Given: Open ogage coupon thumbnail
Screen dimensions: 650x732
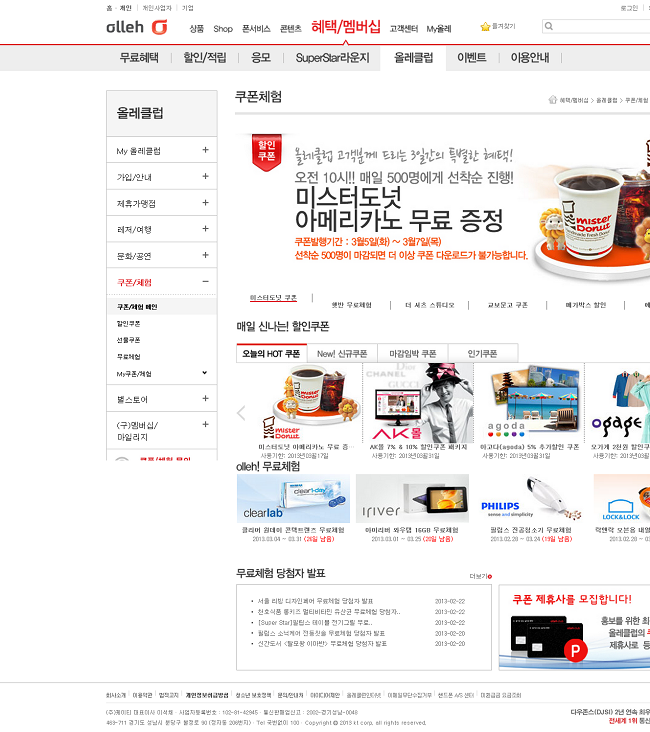Looking at the screenshot, I should coord(620,403).
